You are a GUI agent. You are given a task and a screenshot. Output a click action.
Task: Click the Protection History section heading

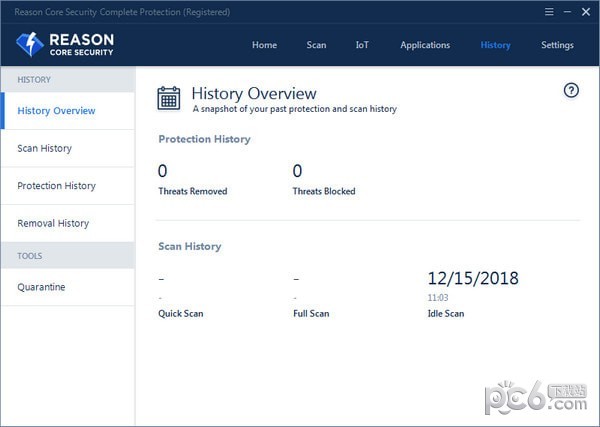tap(204, 139)
